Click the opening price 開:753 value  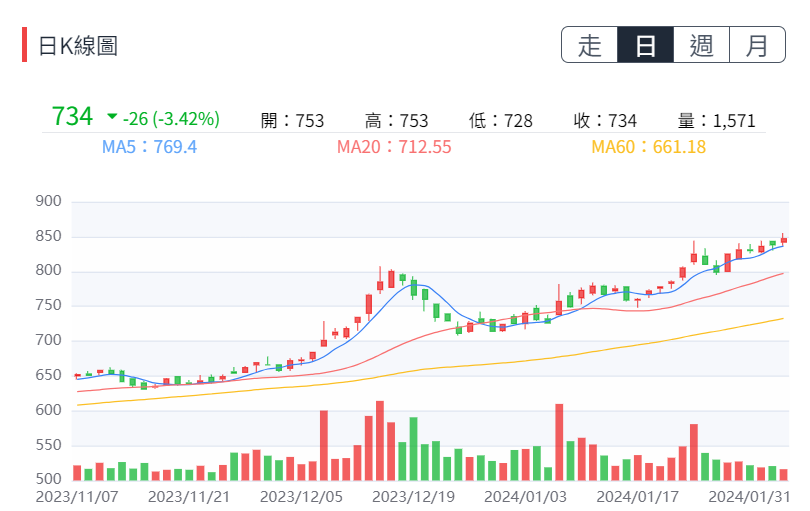292,121
